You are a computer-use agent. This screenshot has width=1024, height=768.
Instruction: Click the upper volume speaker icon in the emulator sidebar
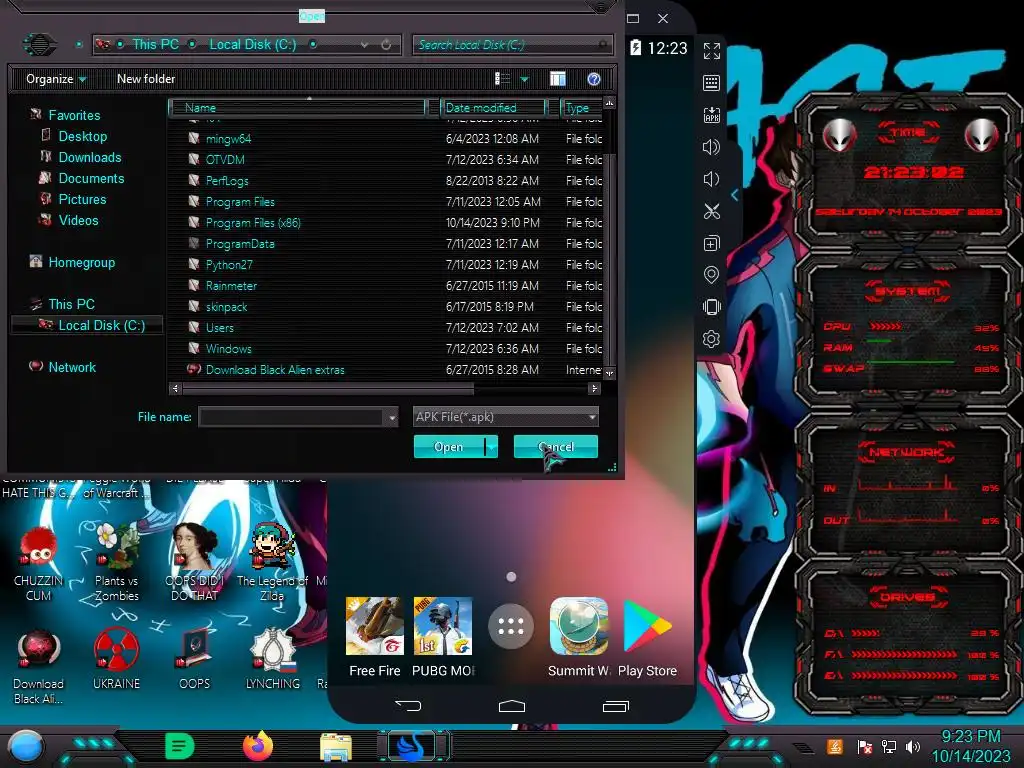pos(712,147)
